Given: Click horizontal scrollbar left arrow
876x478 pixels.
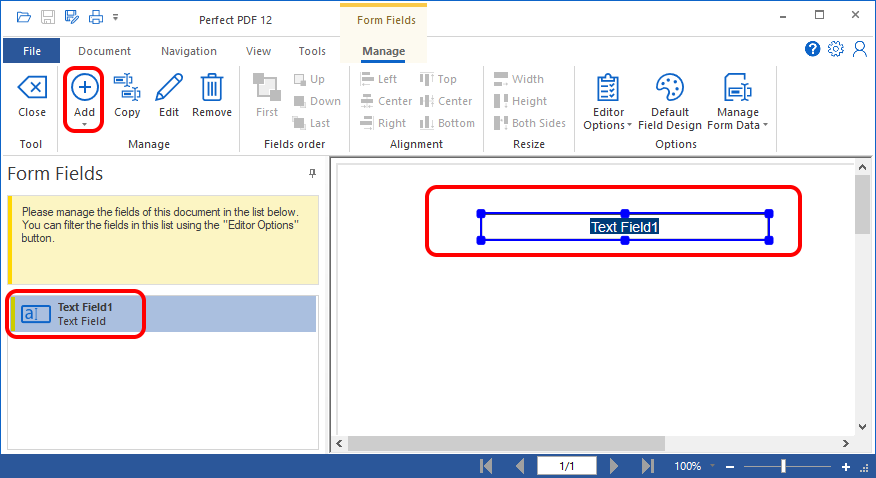Looking at the screenshot, I should 339,443.
